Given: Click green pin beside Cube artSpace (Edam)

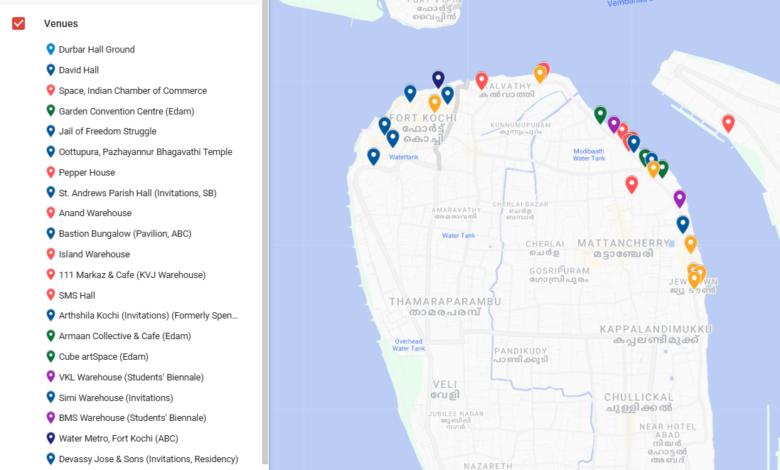Looking at the screenshot, I should [50, 356].
